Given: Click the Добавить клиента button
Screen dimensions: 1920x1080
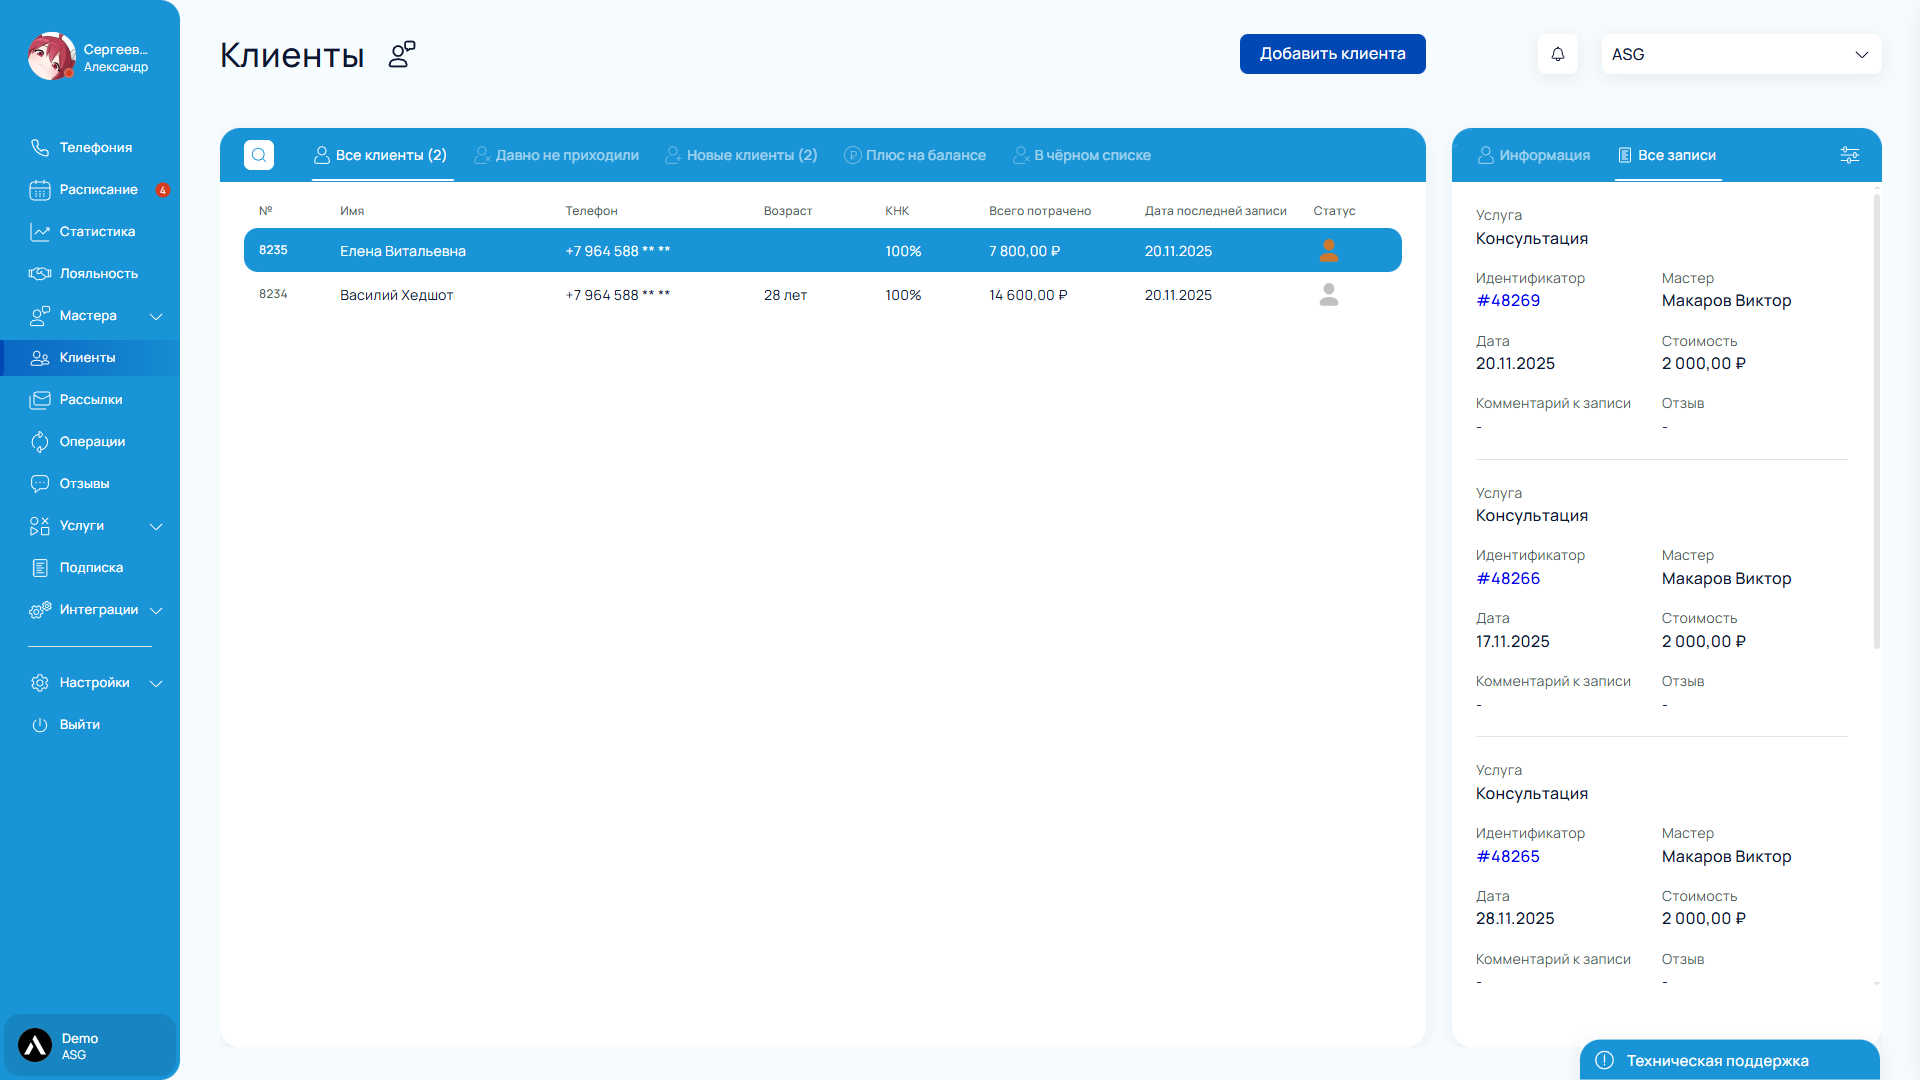Looking at the screenshot, I should pyautogui.click(x=1332, y=54).
